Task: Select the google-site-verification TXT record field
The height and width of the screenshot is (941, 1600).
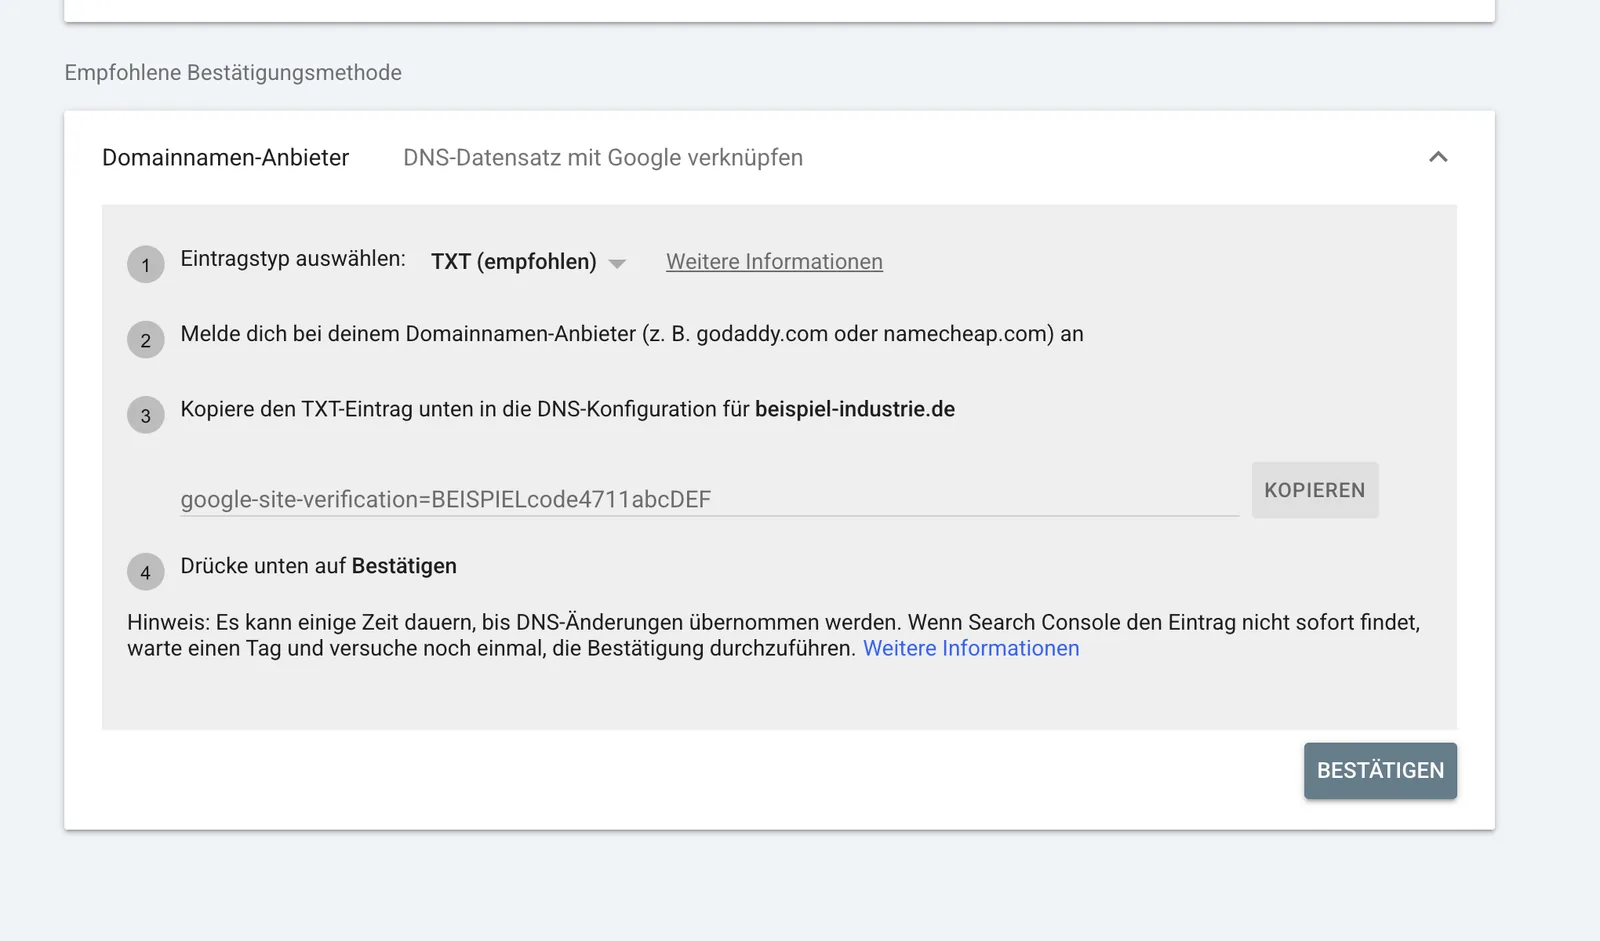Action: point(709,499)
